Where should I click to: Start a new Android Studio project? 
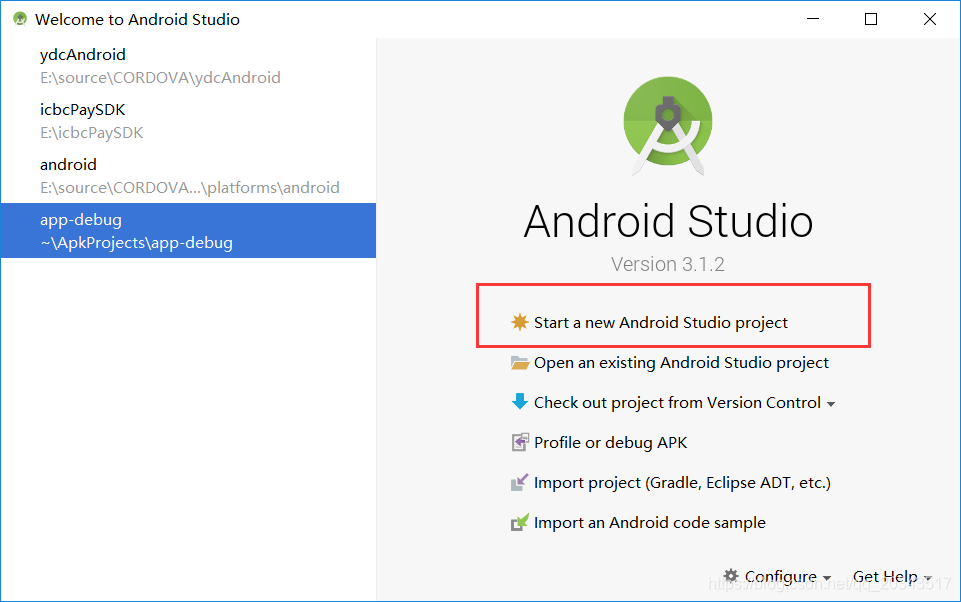[661, 322]
